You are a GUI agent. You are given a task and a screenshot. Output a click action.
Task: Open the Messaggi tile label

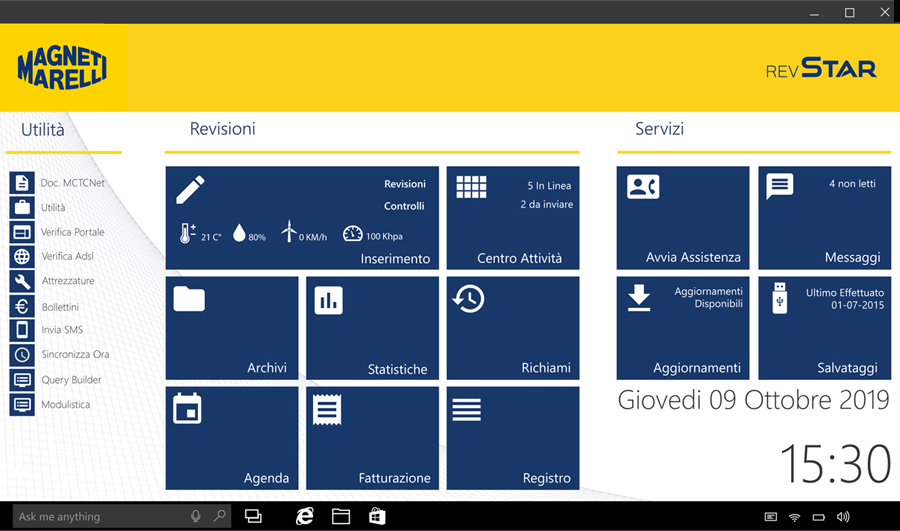click(x=852, y=257)
